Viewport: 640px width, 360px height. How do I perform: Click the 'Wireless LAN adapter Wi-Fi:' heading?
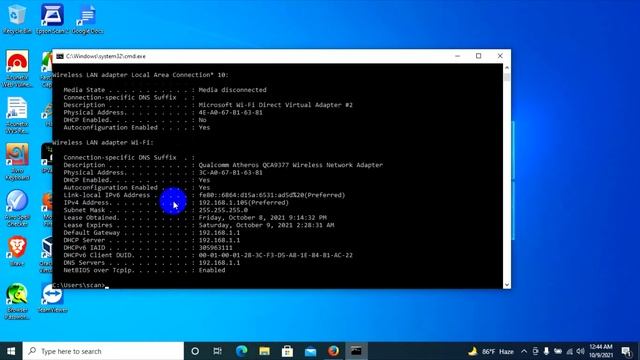[103, 142]
